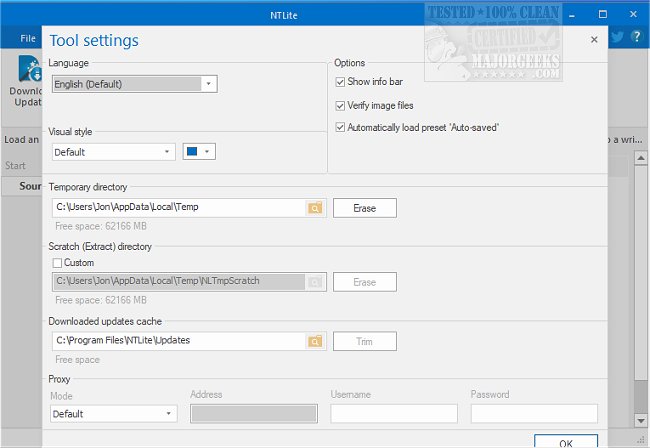Image resolution: width=650 pixels, height=448 pixels.
Task: Open the Twitter link icon
Action: point(617,38)
